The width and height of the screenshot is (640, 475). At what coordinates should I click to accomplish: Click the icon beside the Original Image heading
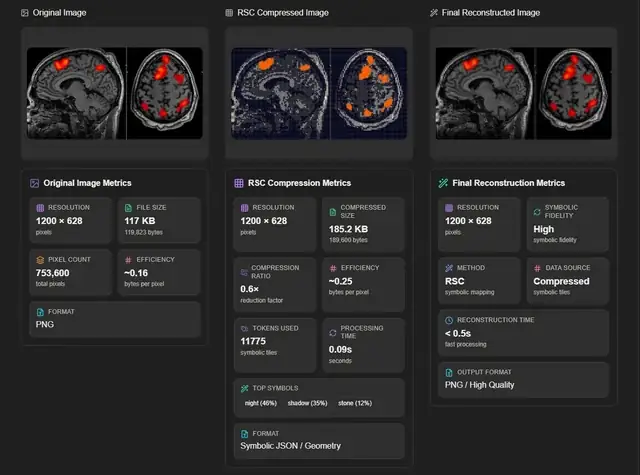pyautogui.click(x=25, y=12)
